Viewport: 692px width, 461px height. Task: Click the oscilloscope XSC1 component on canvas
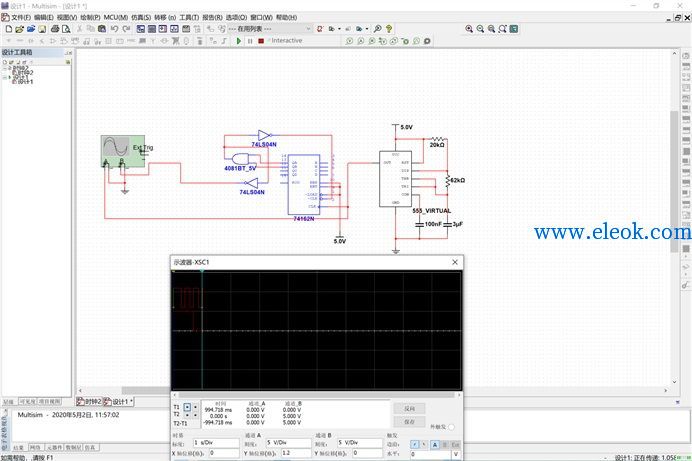[x=123, y=151]
